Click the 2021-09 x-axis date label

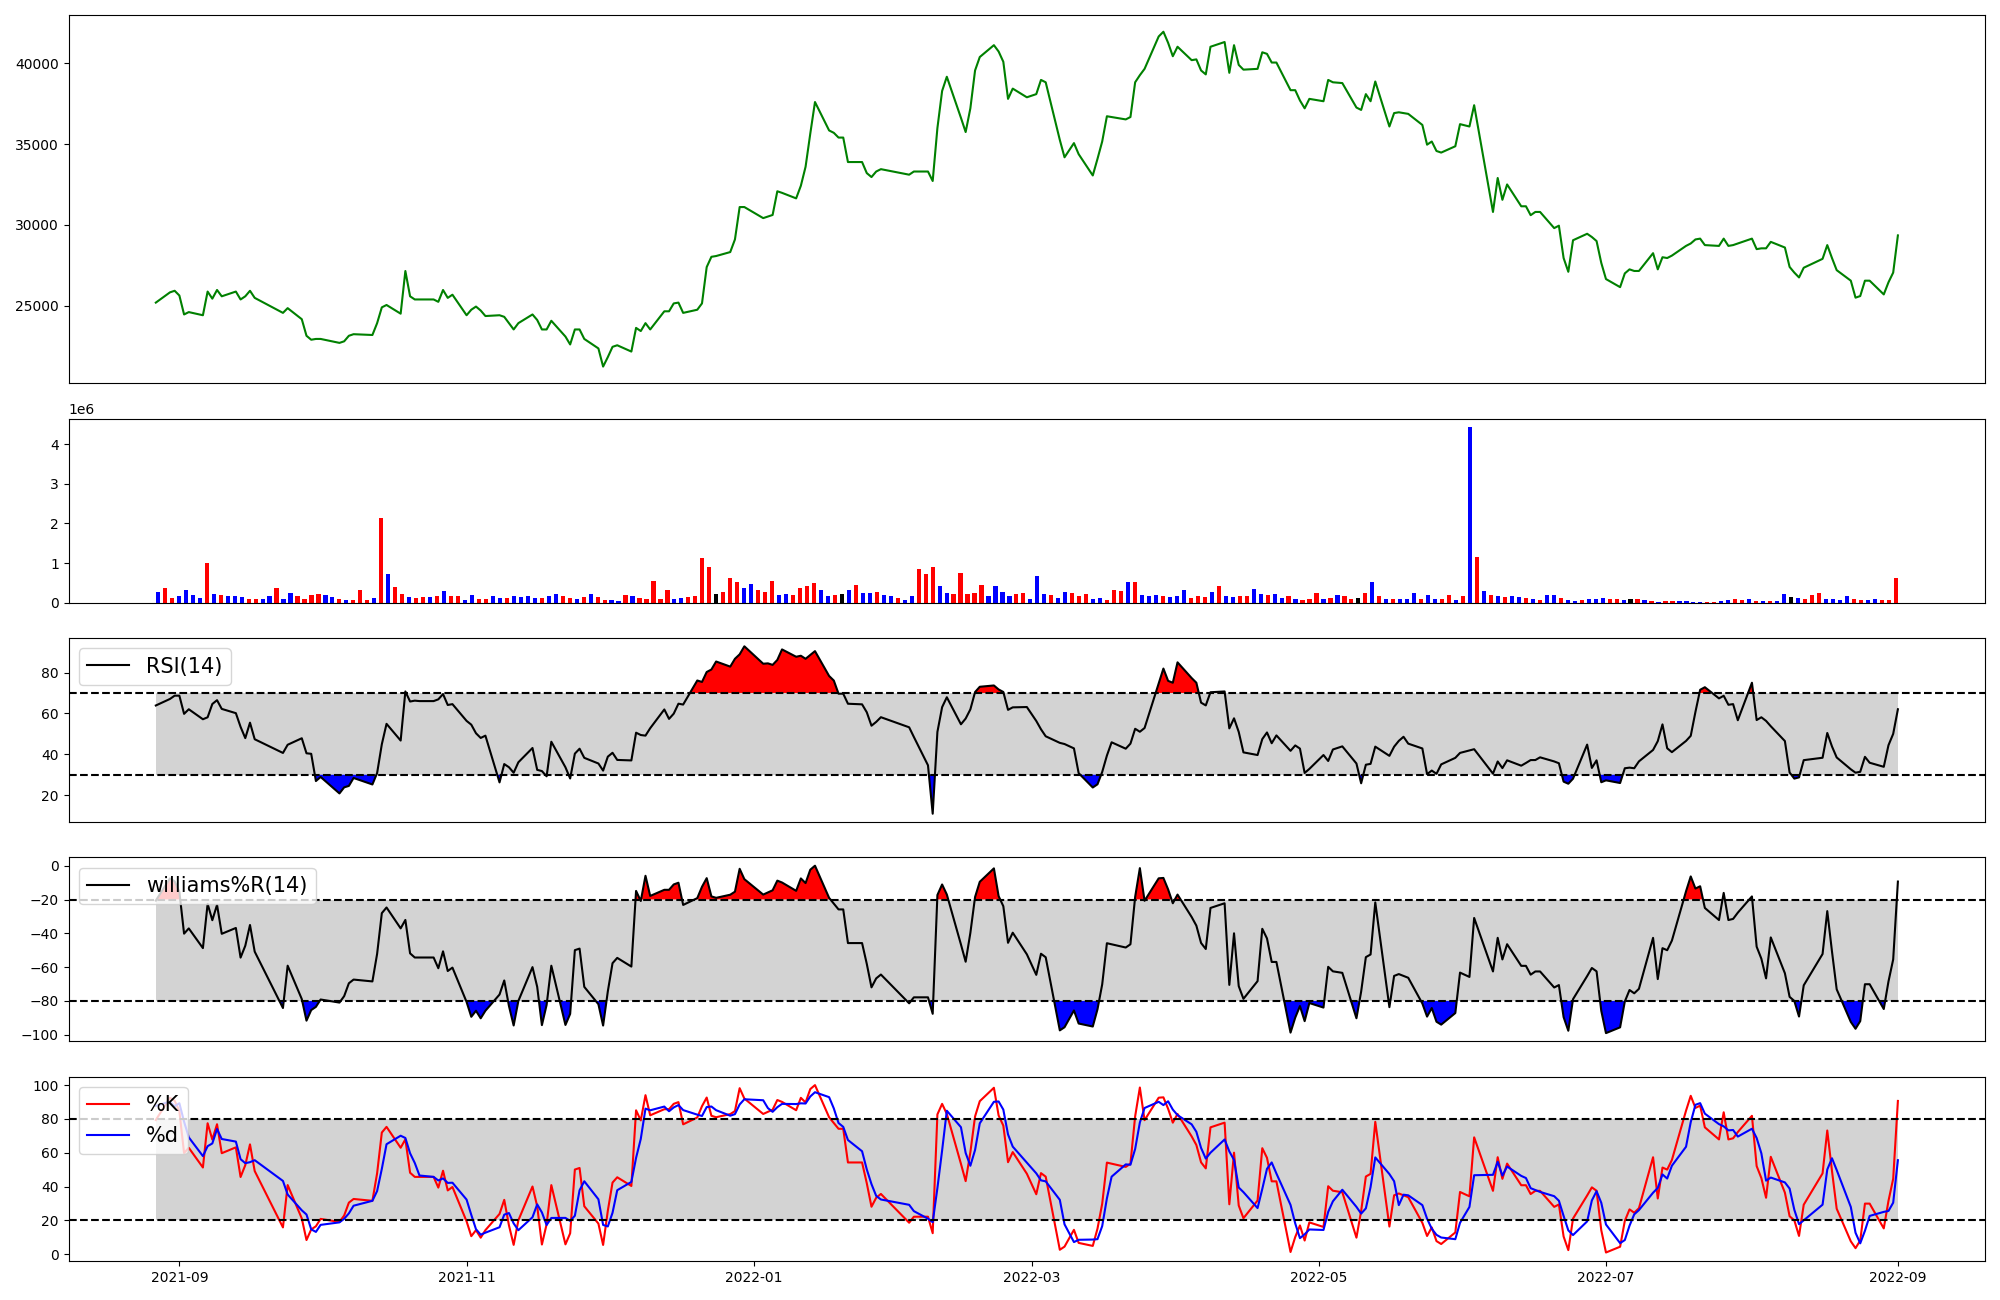[x=180, y=1277]
